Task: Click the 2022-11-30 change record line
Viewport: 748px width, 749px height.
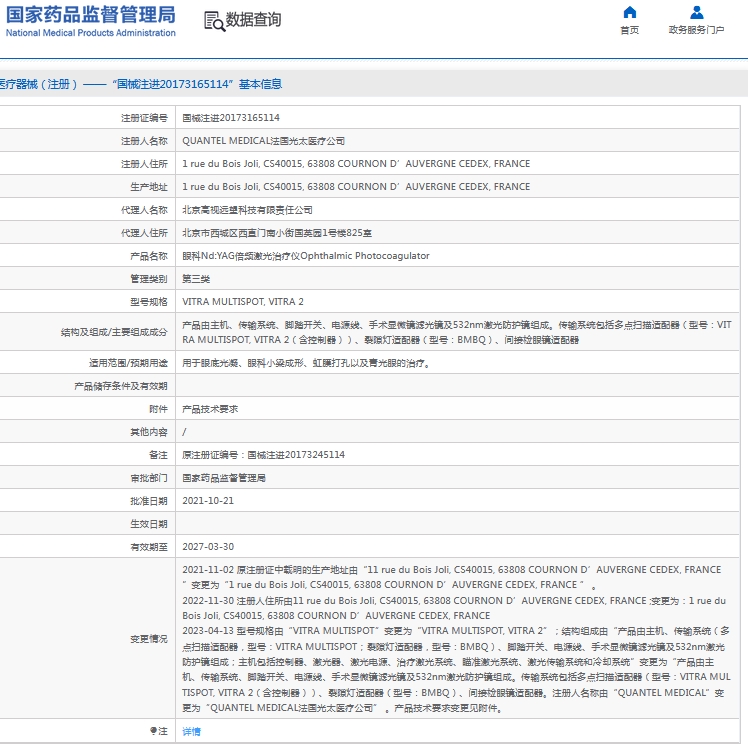Action: coord(454,608)
